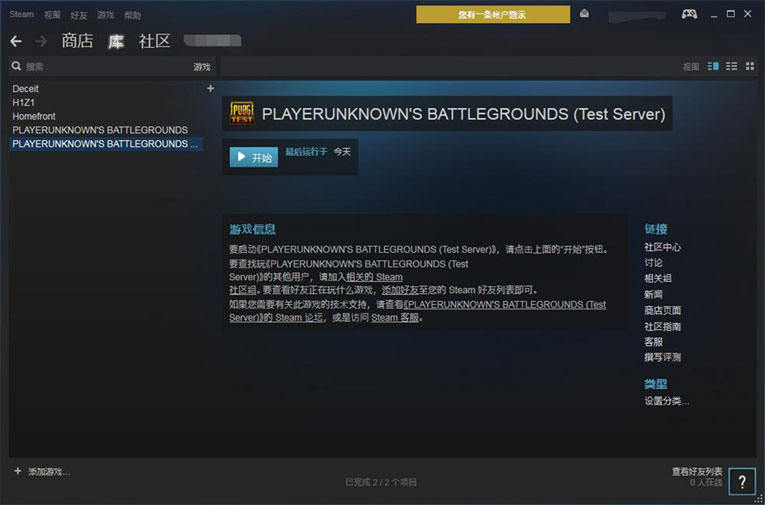
Task: Switch to detail view layout icon
Action: tap(713, 66)
